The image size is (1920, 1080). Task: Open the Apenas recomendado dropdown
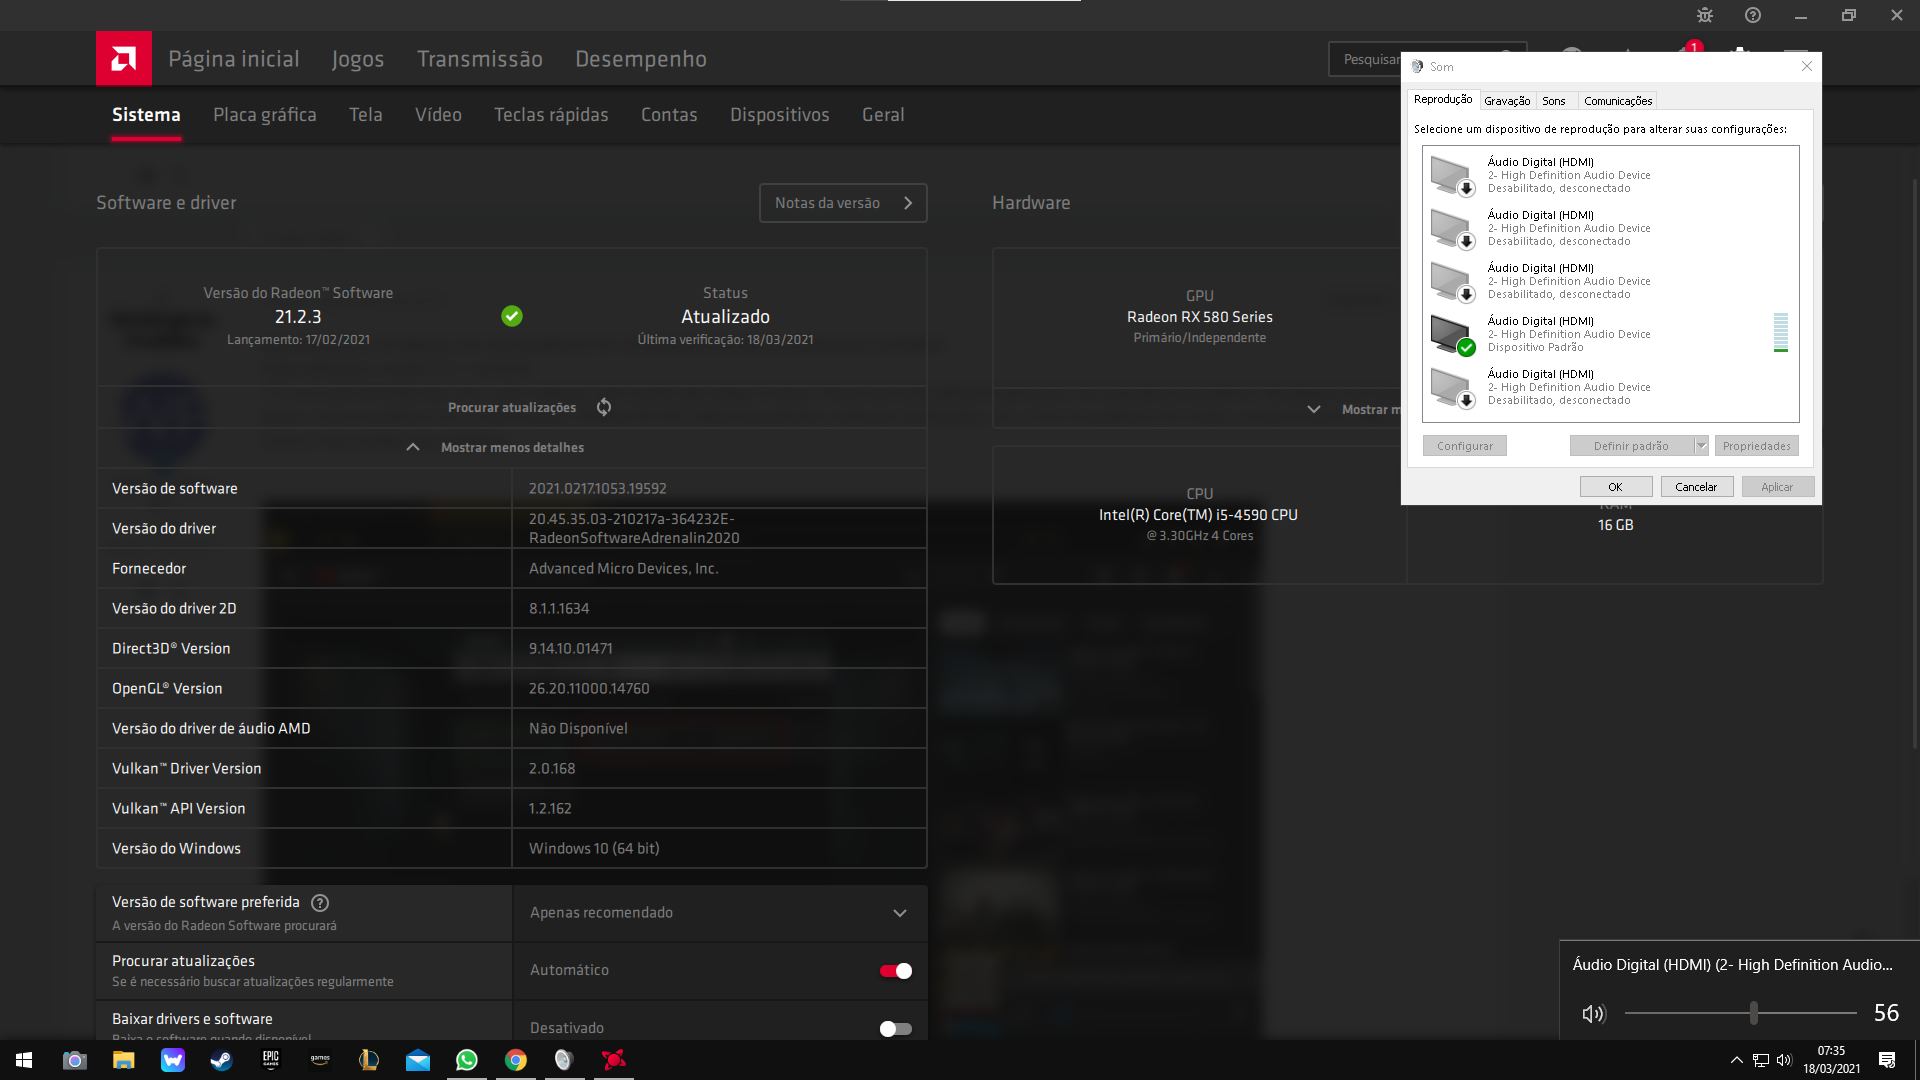pyautogui.click(x=720, y=913)
